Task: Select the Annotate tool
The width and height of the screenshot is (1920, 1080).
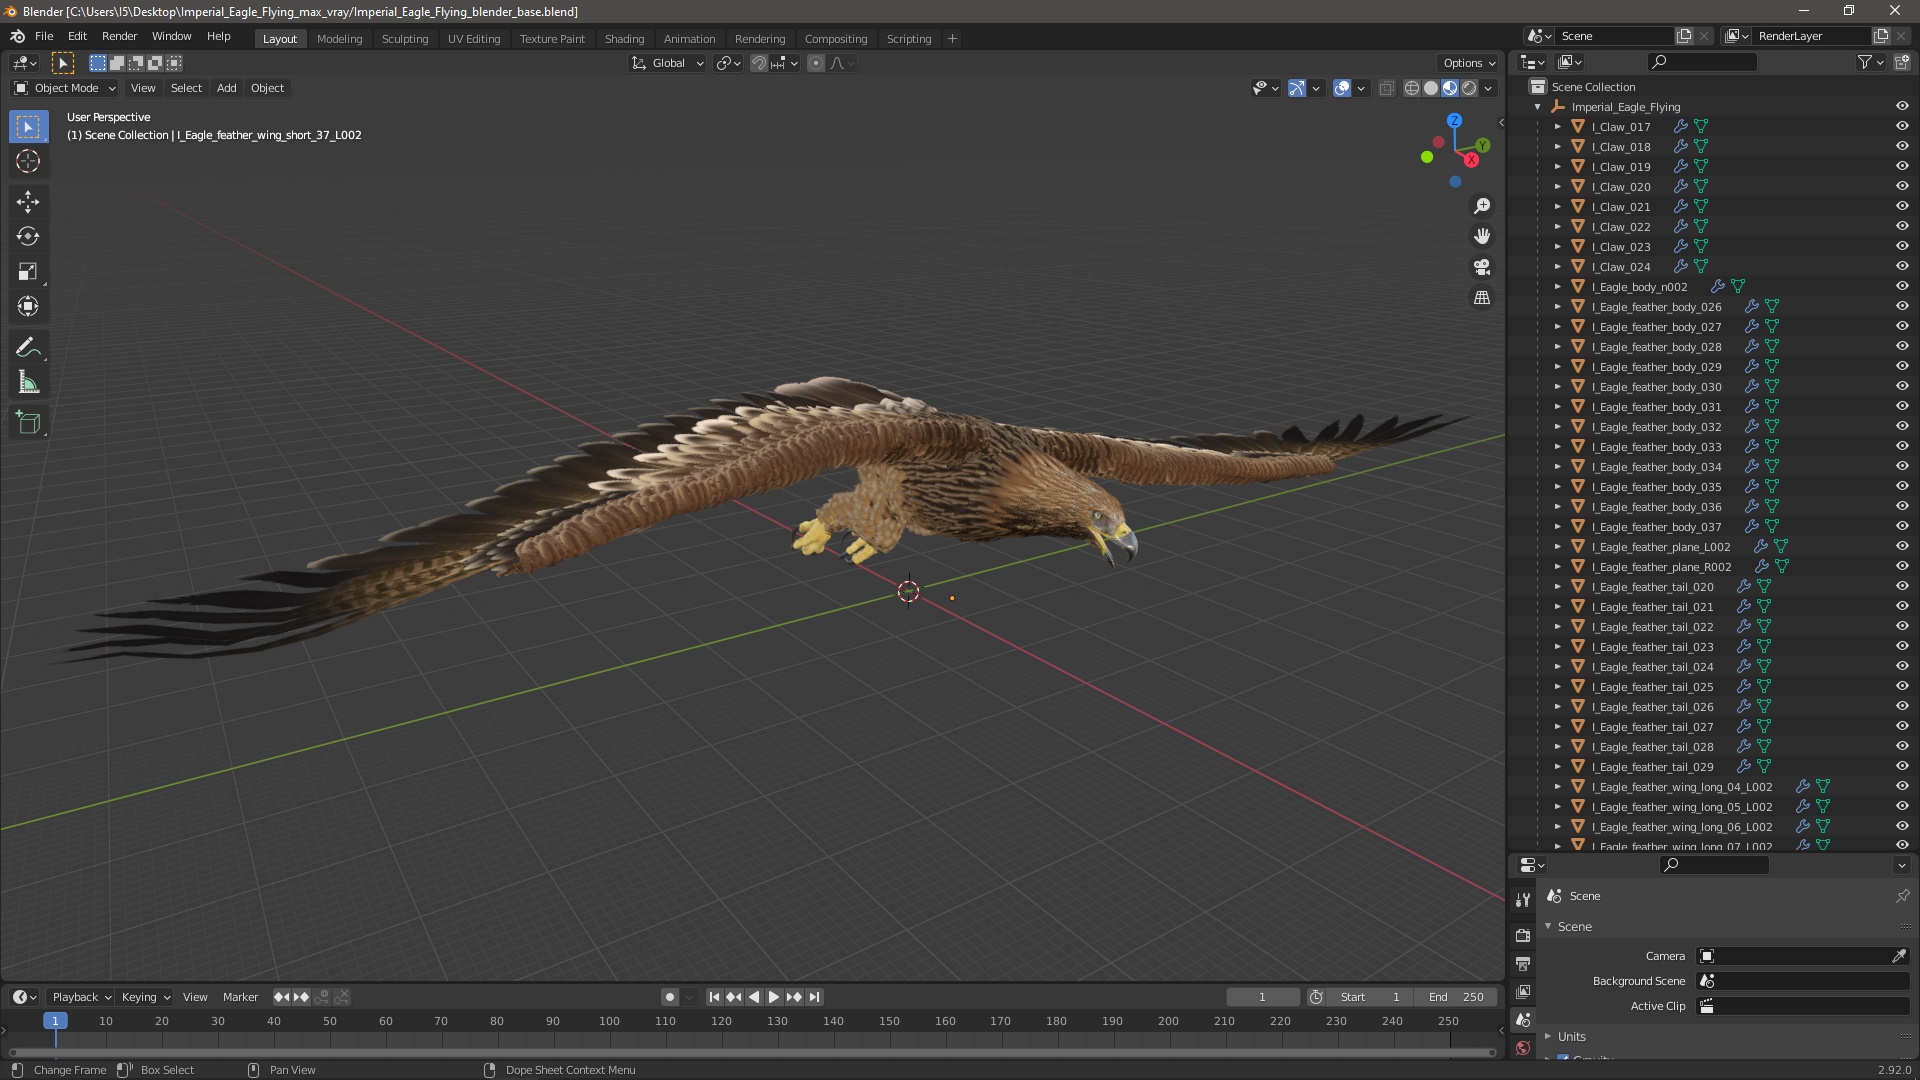Action: pyautogui.click(x=28, y=348)
